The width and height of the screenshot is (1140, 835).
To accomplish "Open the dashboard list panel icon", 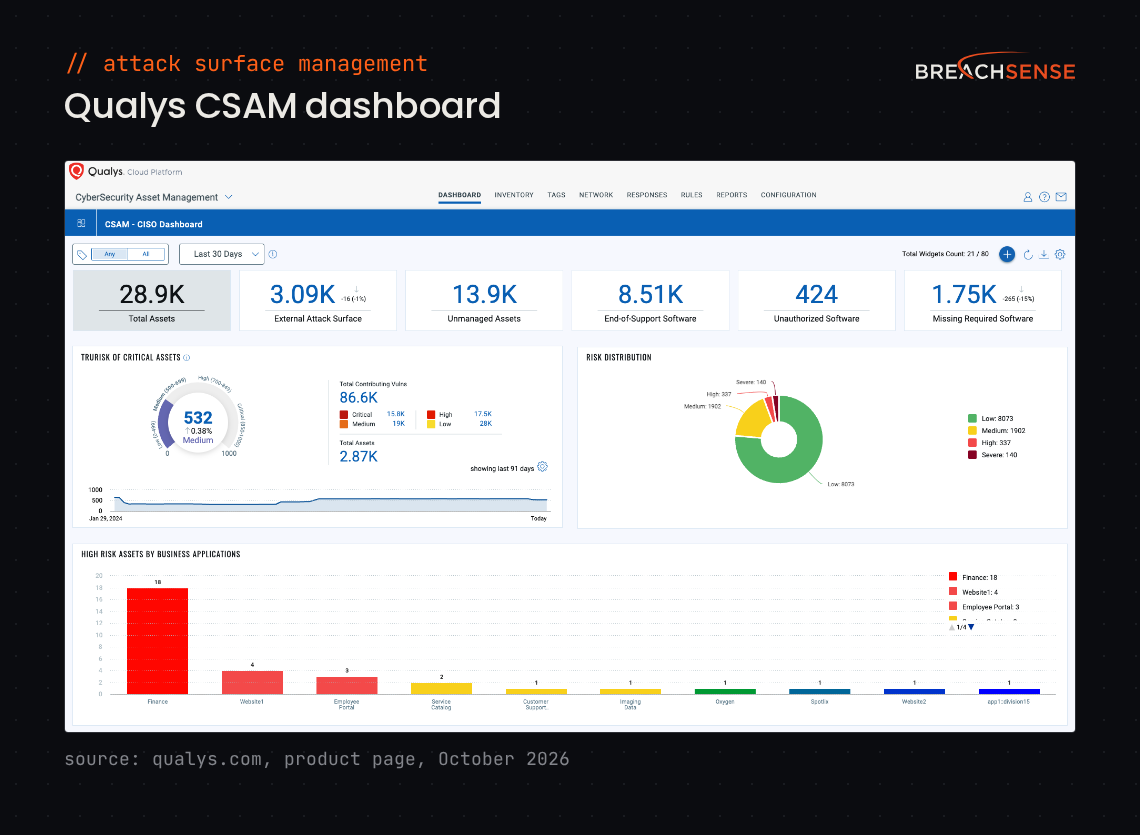I will (x=81, y=223).
